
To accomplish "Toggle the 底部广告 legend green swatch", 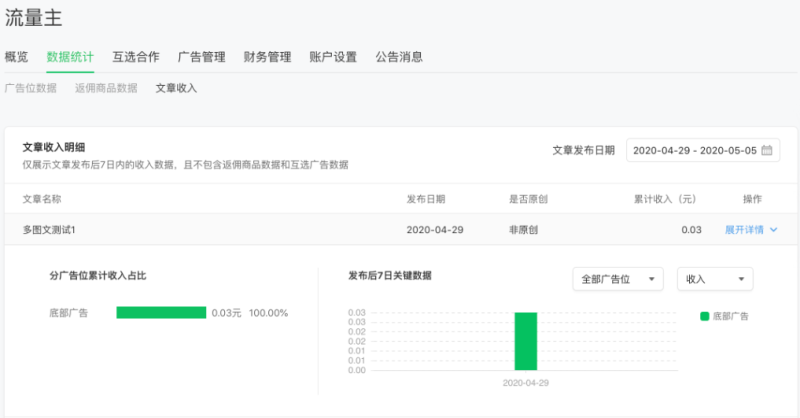I will 705,316.
